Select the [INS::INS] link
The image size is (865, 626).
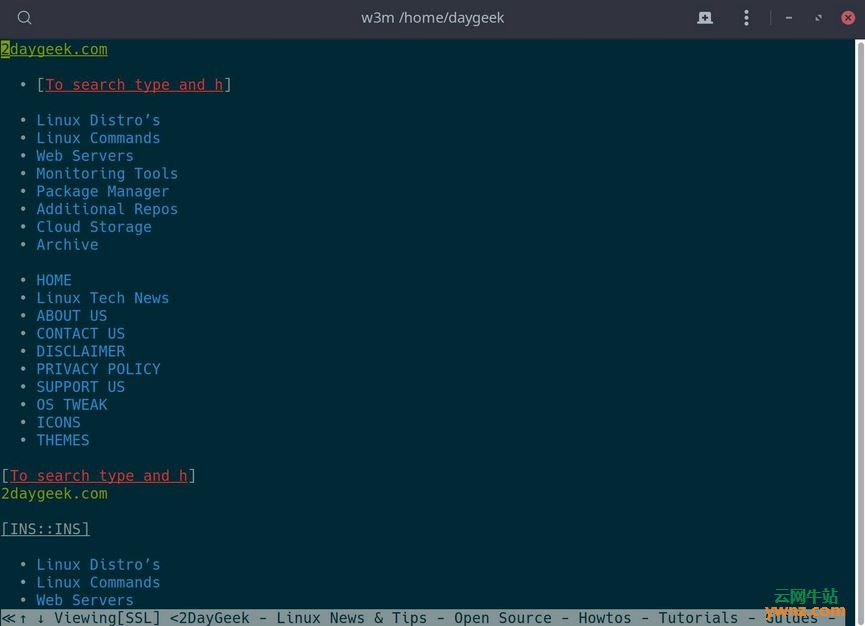tap(45, 529)
